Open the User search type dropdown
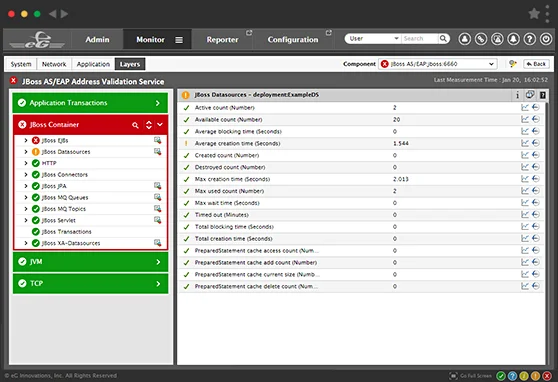 coord(373,38)
